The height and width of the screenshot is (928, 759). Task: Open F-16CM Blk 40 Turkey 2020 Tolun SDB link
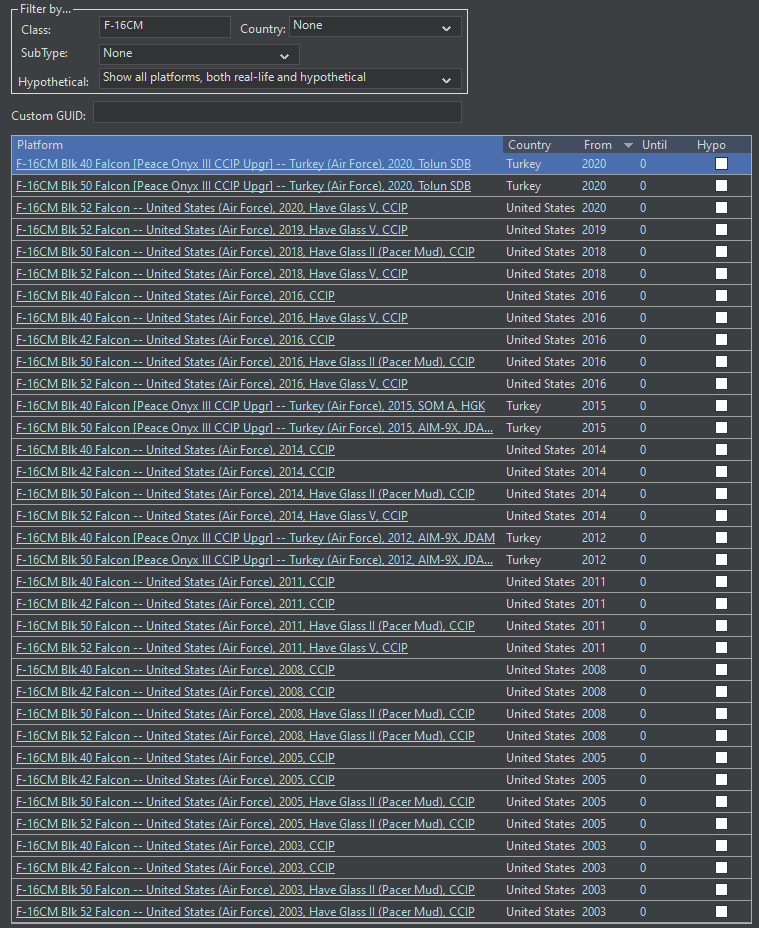coord(243,164)
